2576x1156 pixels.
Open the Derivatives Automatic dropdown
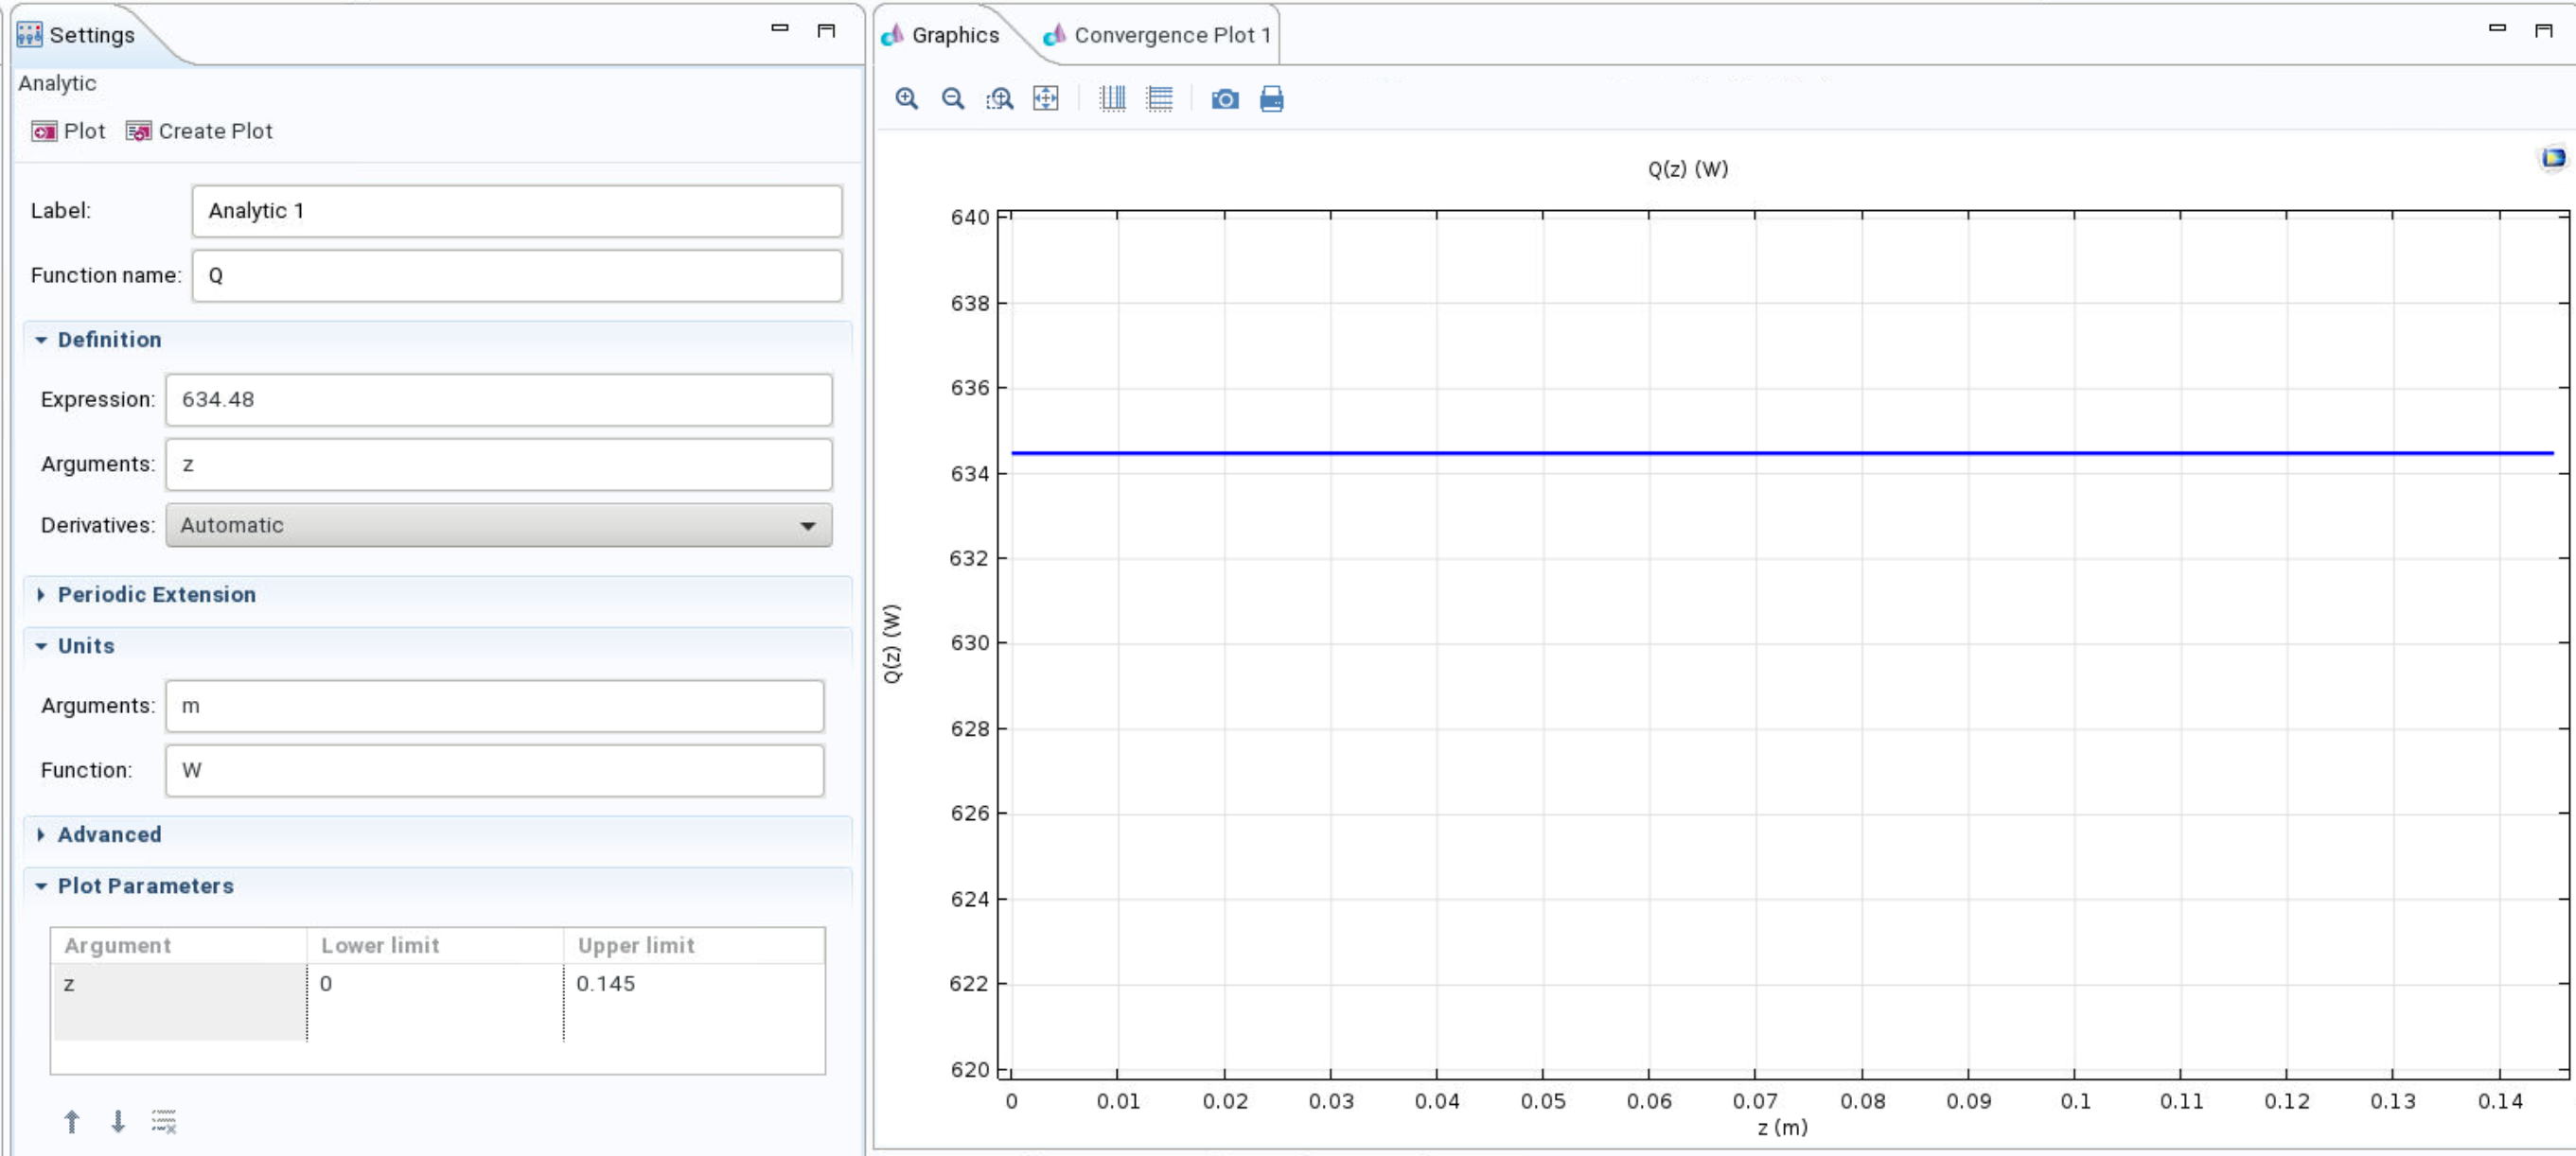tap(498, 525)
